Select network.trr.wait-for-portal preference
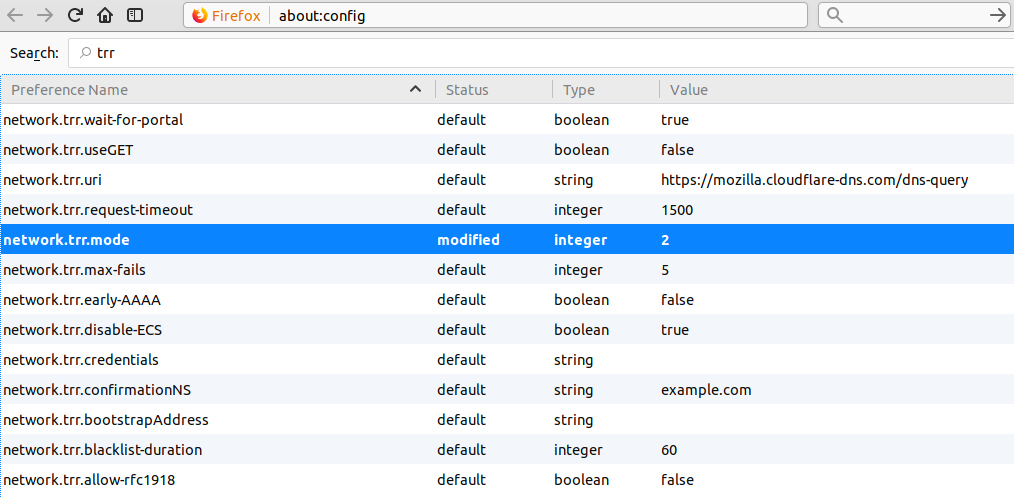 [x=507, y=120]
